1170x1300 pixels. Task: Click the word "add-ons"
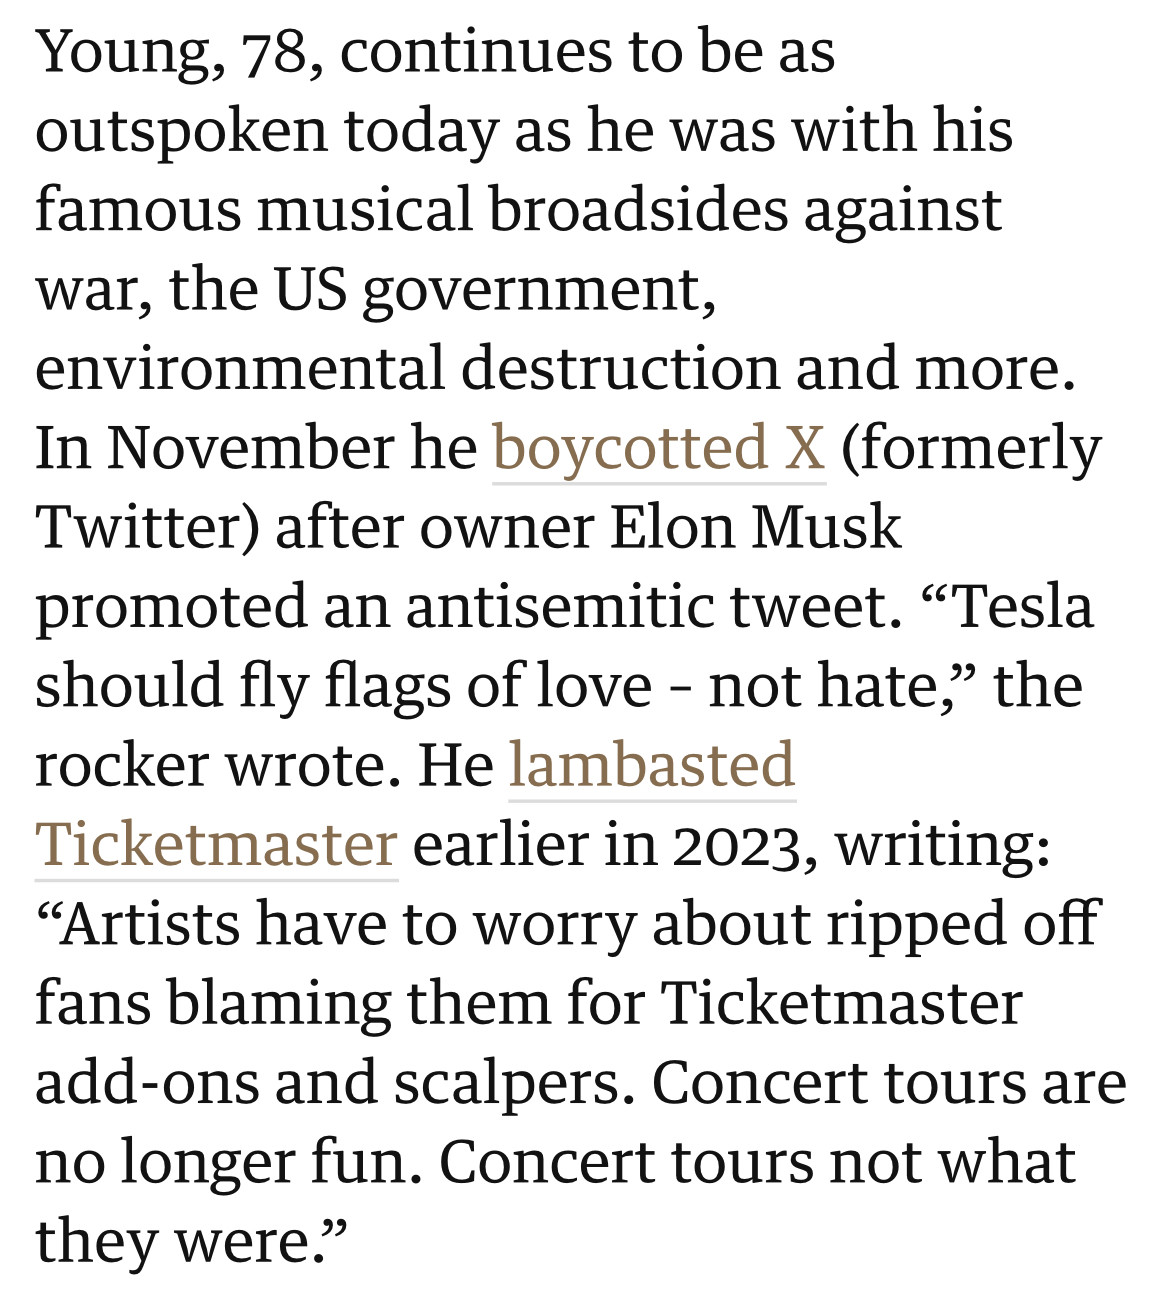click(x=148, y=1083)
